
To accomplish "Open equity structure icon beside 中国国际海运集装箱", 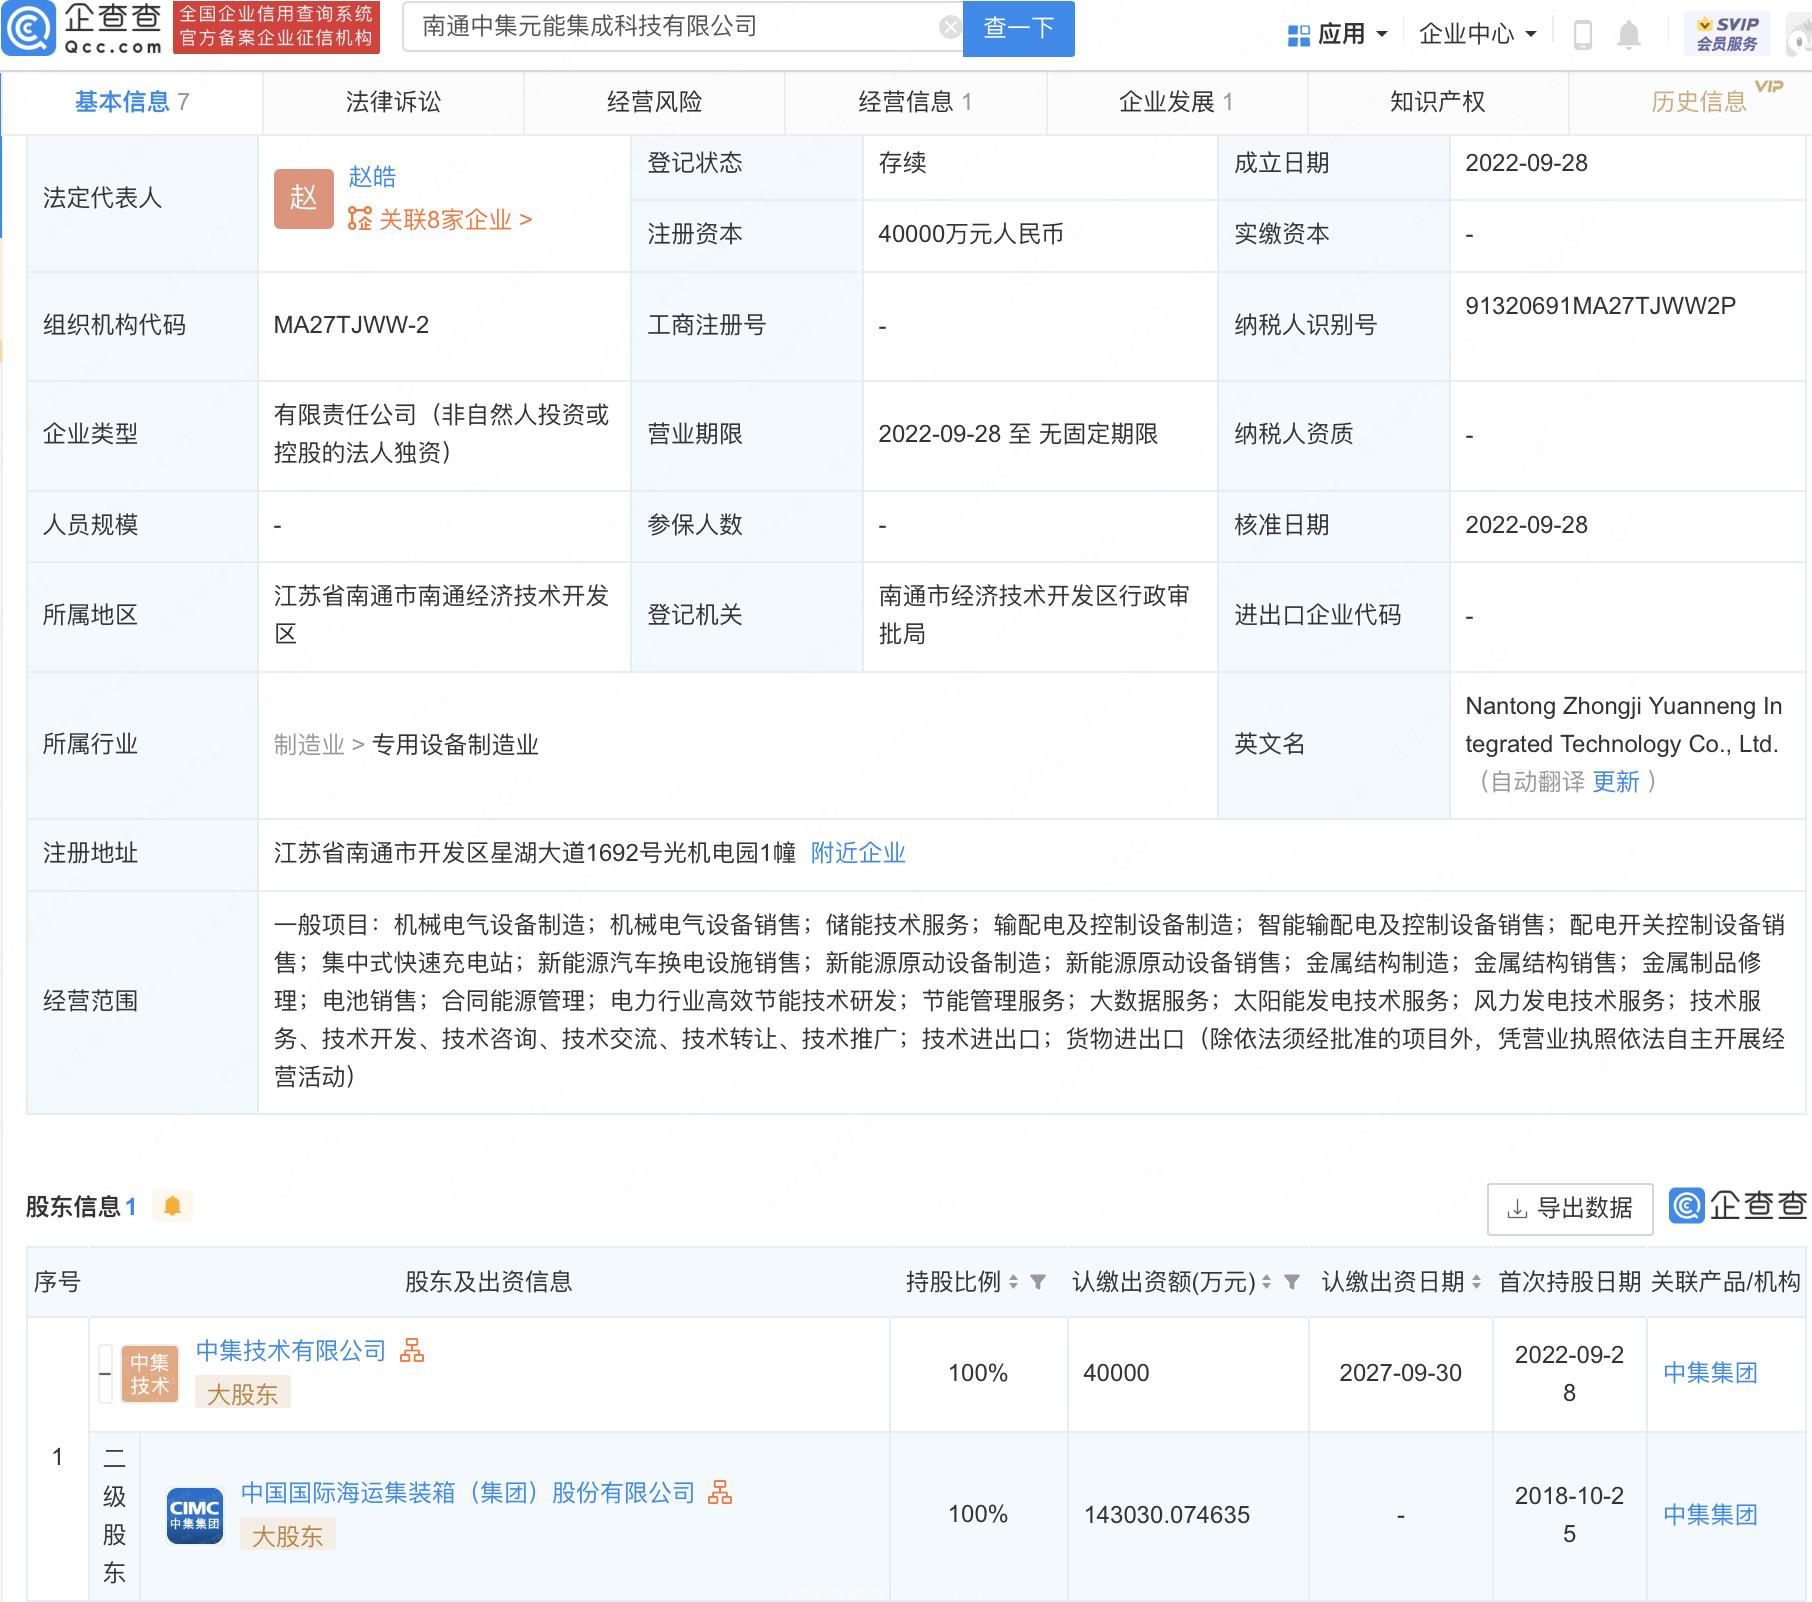I will pyautogui.click(x=720, y=1493).
